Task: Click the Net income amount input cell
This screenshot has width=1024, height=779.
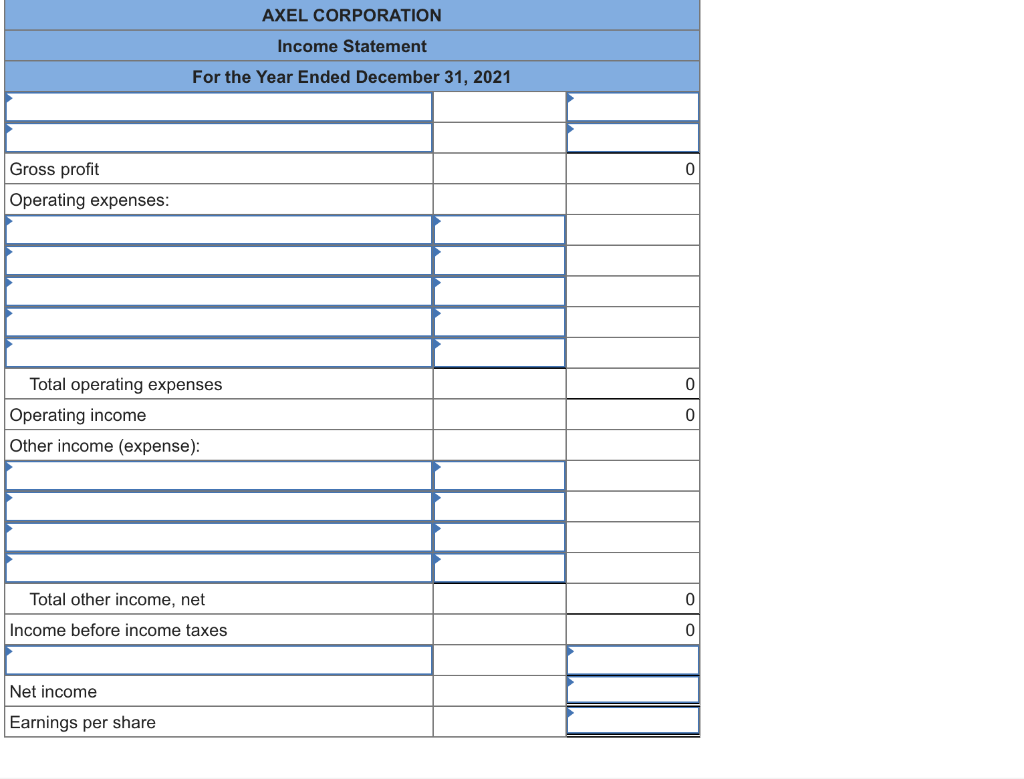Action: tap(632, 690)
